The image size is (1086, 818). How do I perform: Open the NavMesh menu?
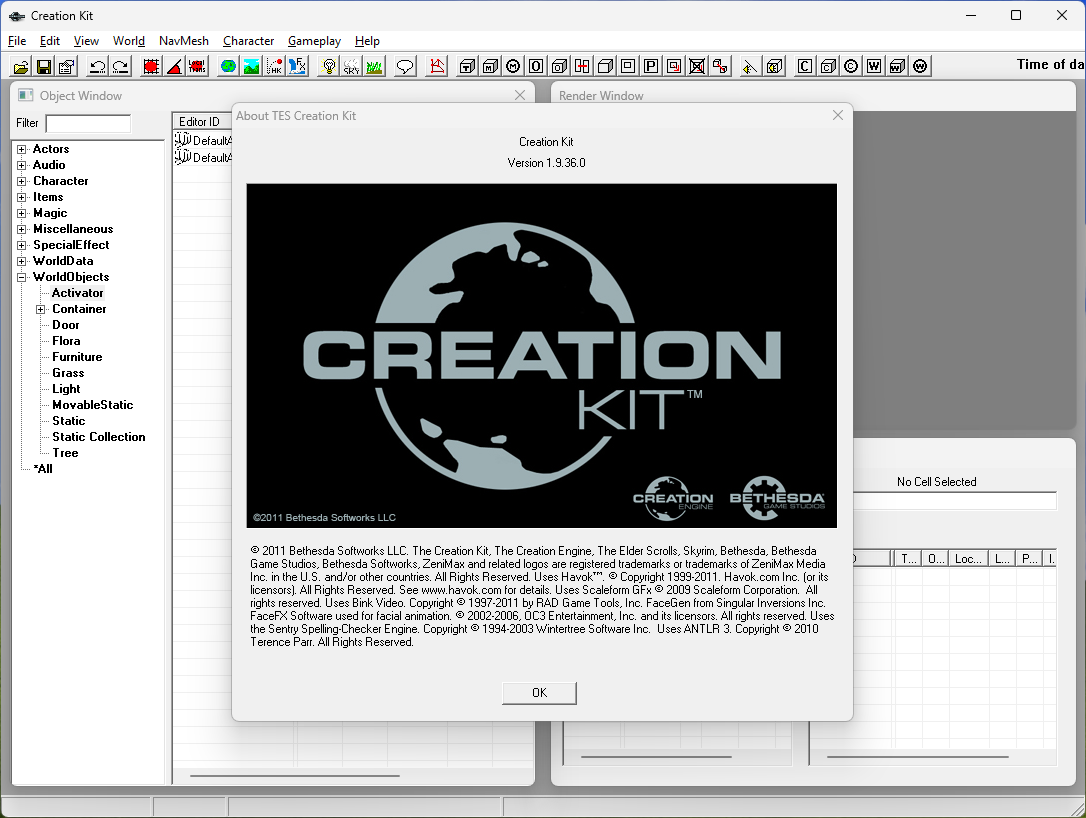click(x=184, y=41)
